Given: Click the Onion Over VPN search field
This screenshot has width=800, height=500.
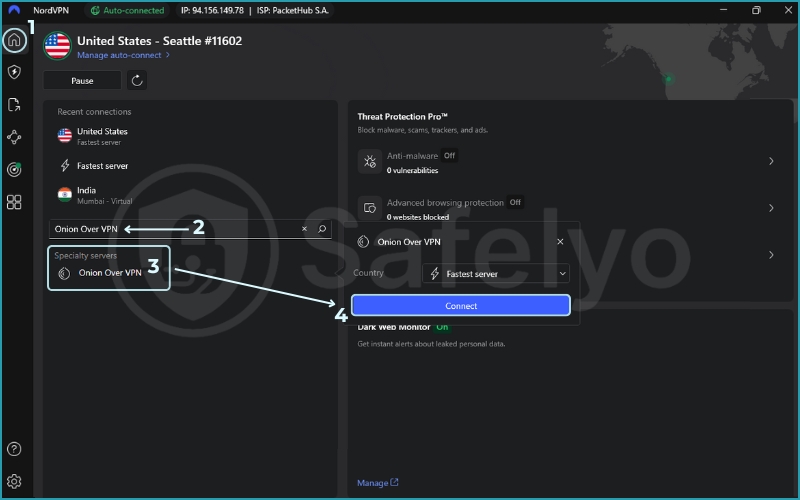Looking at the screenshot, I should (x=170, y=229).
